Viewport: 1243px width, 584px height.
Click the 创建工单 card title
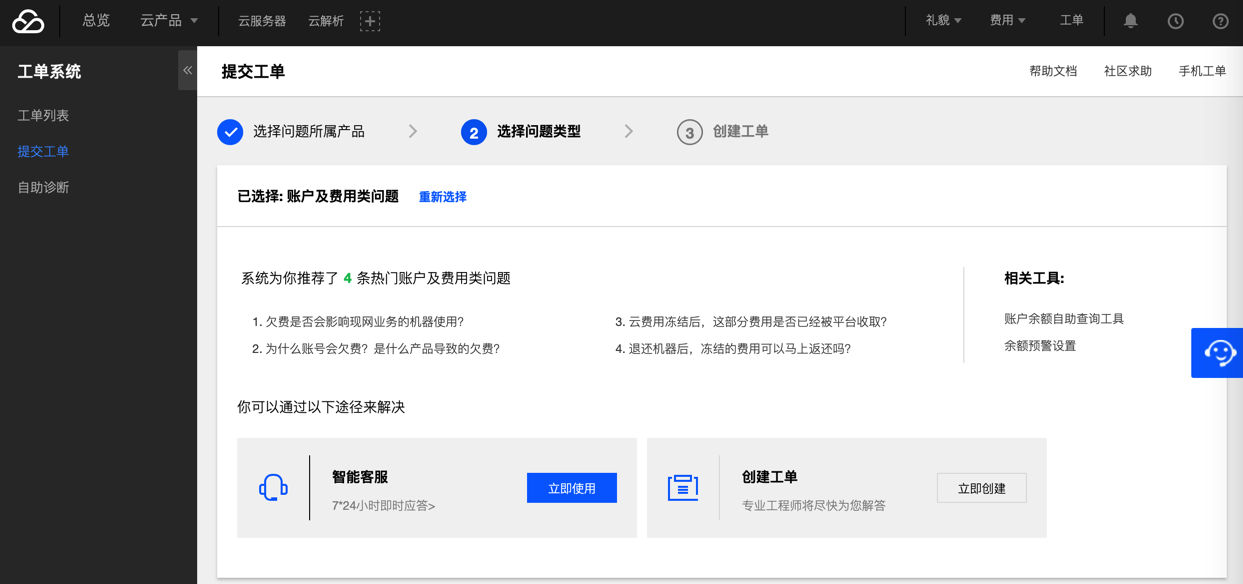click(770, 477)
